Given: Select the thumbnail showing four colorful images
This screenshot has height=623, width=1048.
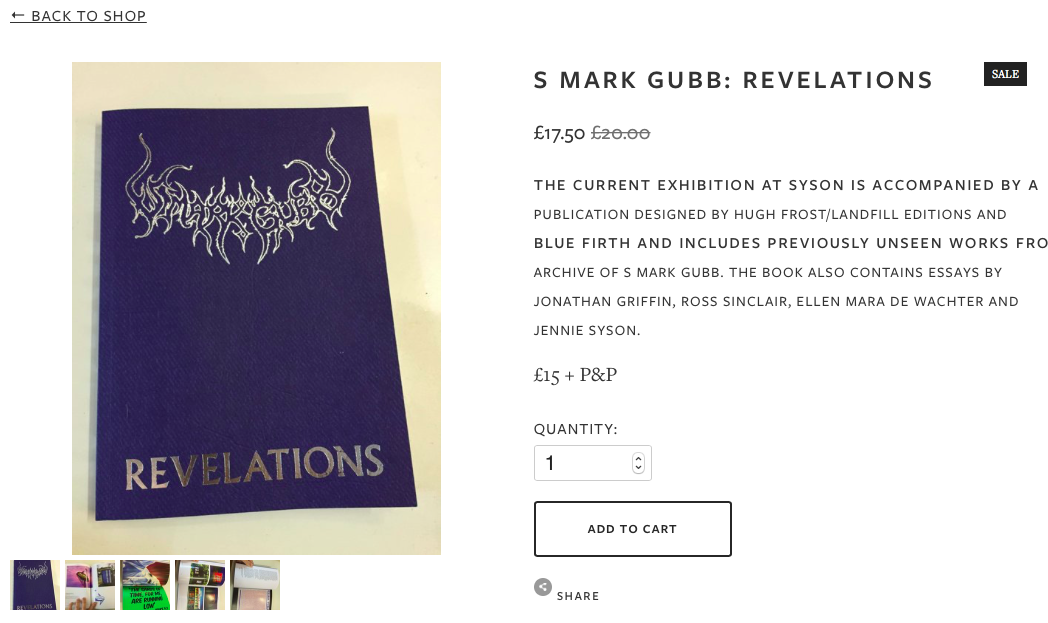Looking at the screenshot, I should click(x=200, y=585).
